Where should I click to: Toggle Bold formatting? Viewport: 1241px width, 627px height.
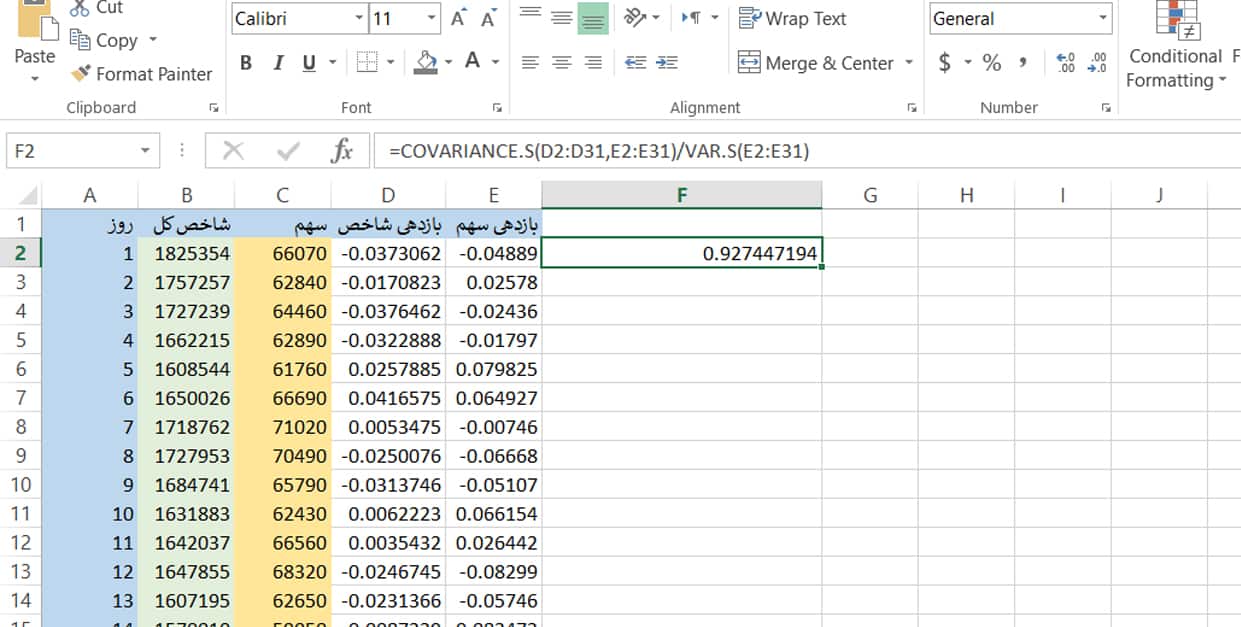(246, 63)
